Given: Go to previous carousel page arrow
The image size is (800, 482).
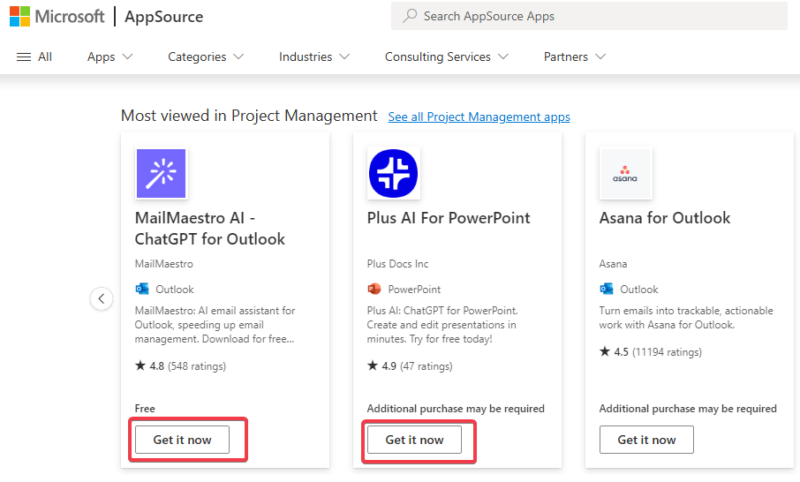Looking at the screenshot, I should (x=102, y=299).
